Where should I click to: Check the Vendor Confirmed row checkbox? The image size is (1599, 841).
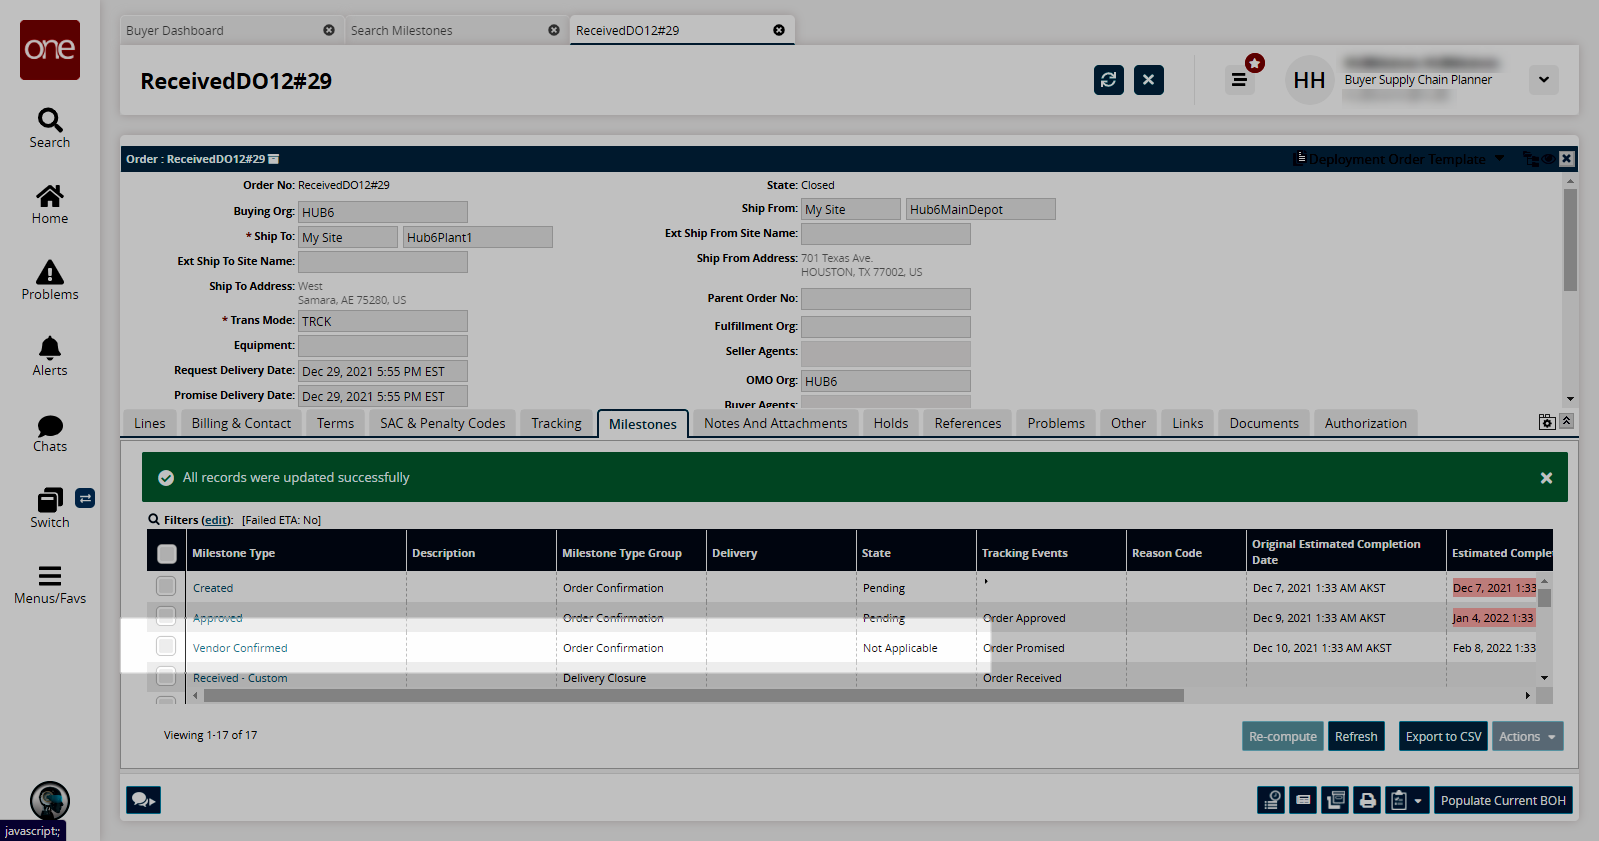coord(166,647)
